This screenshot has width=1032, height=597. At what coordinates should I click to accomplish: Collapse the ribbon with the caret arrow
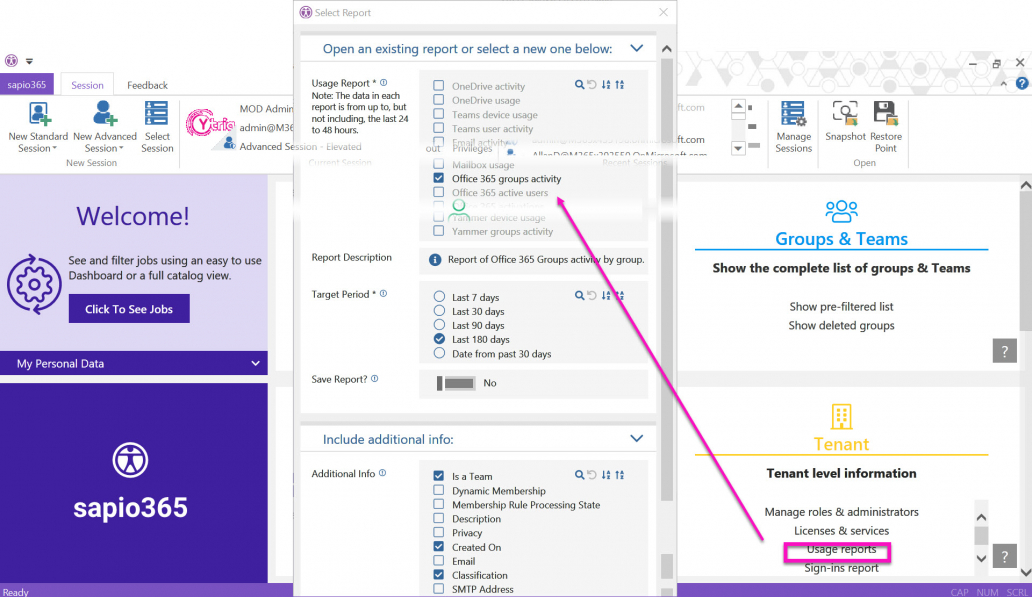tap(1003, 84)
